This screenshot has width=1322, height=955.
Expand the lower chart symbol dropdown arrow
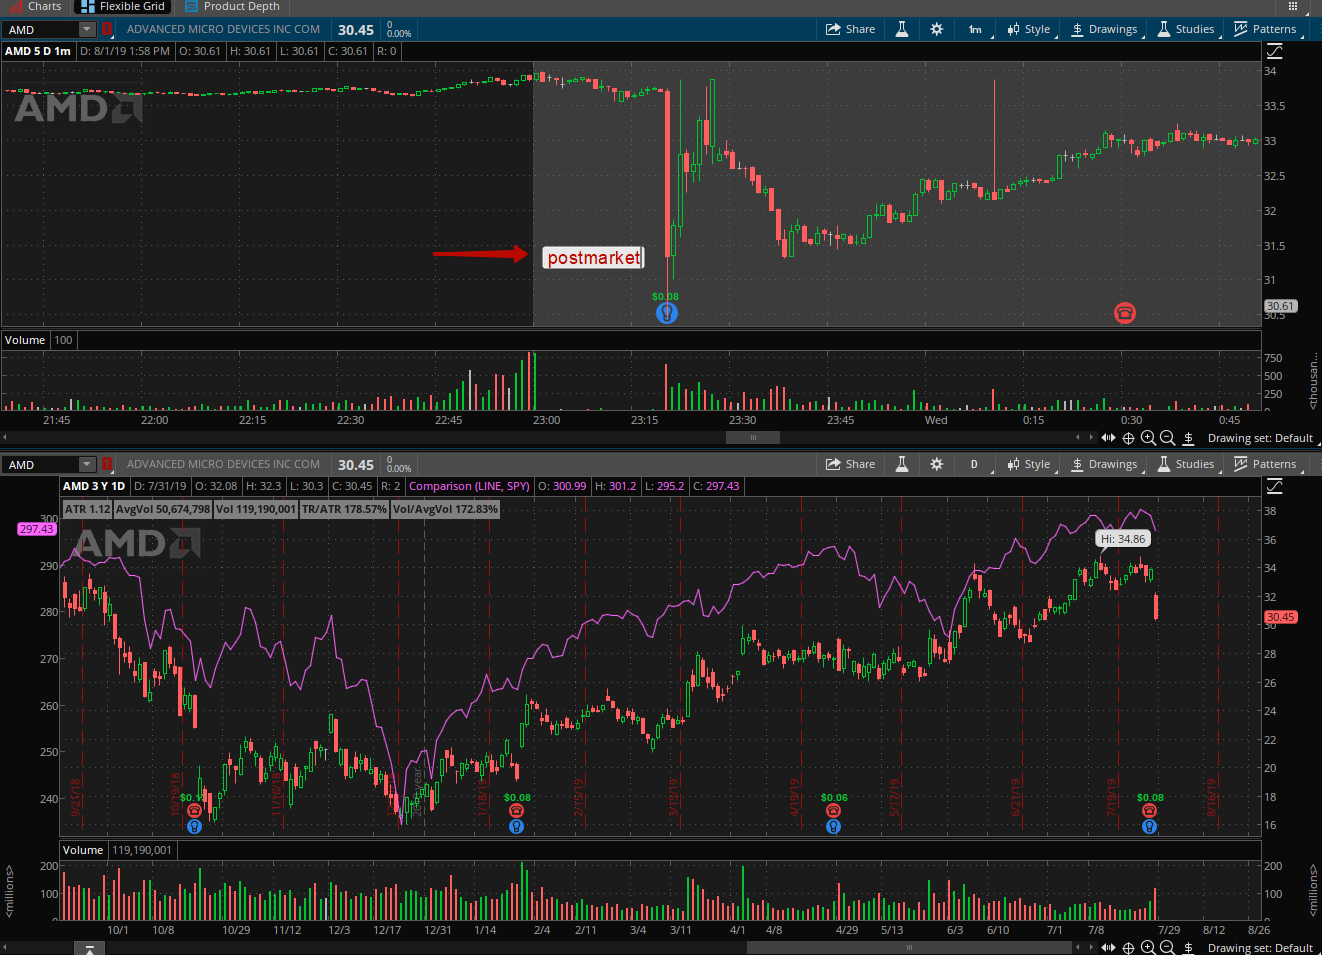pos(87,465)
